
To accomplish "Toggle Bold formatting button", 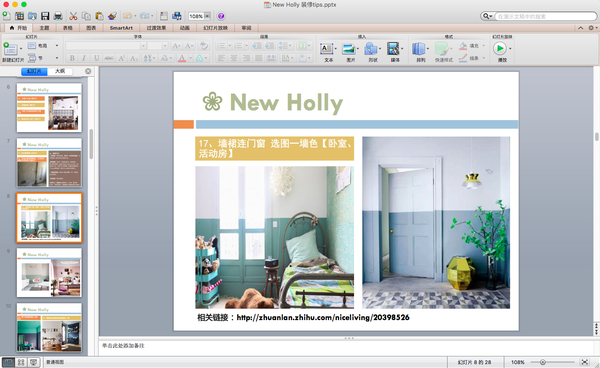I will 72,58.
